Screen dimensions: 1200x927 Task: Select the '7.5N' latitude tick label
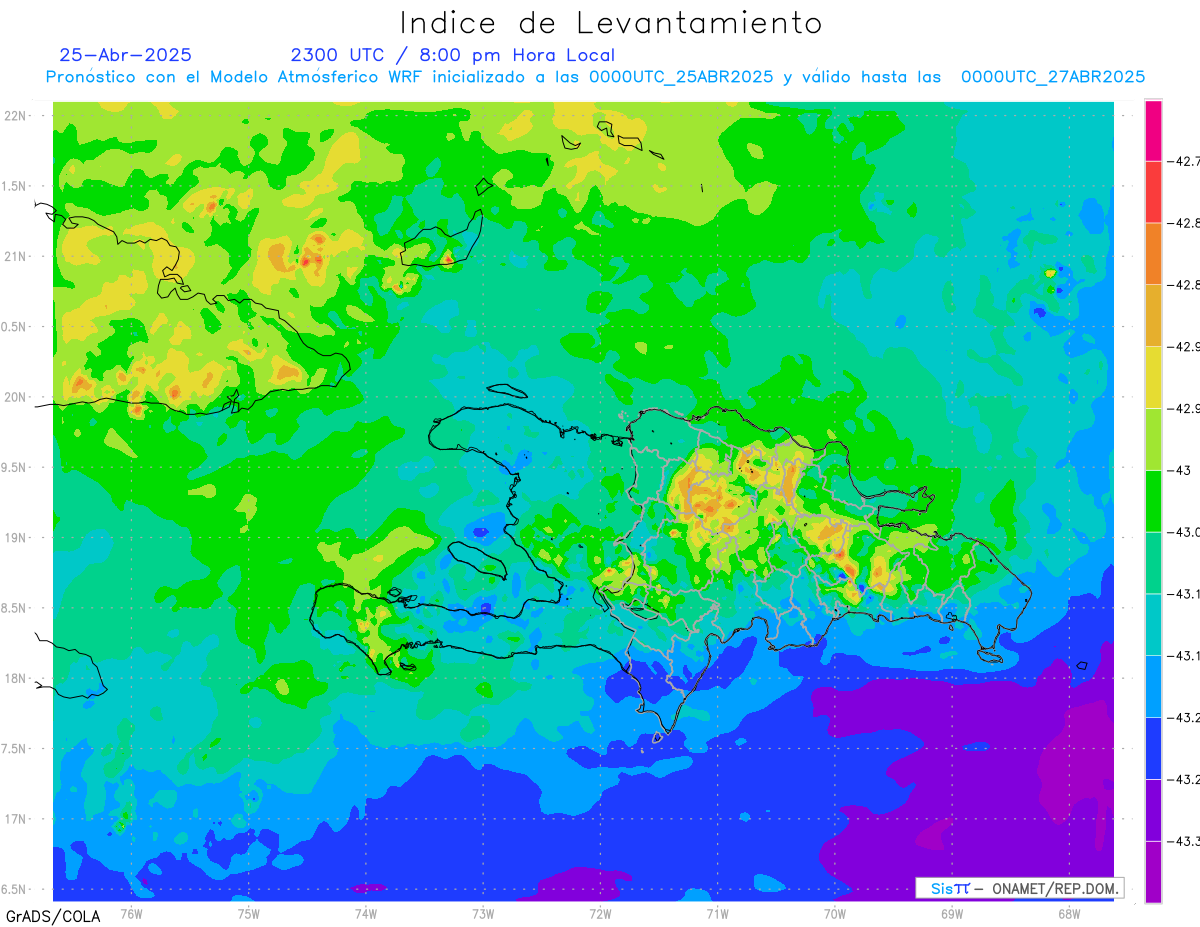click(x=15, y=749)
